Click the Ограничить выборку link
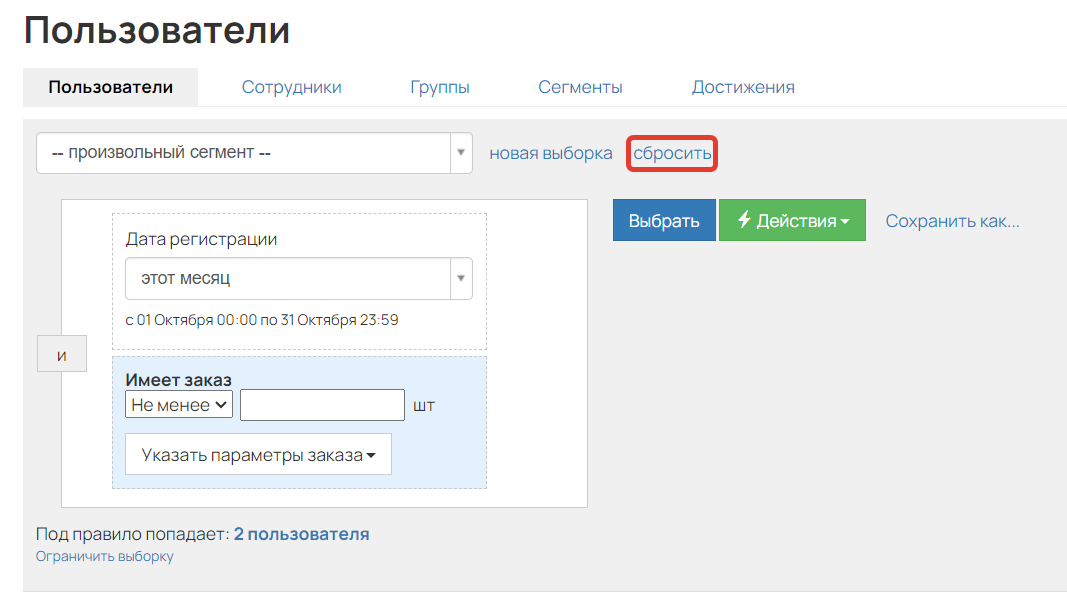1067x599 pixels. tap(105, 556)
